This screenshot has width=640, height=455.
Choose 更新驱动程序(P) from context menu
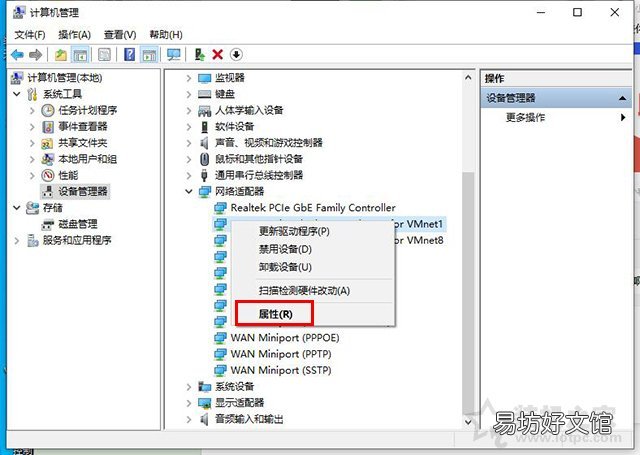pos(294,231)
